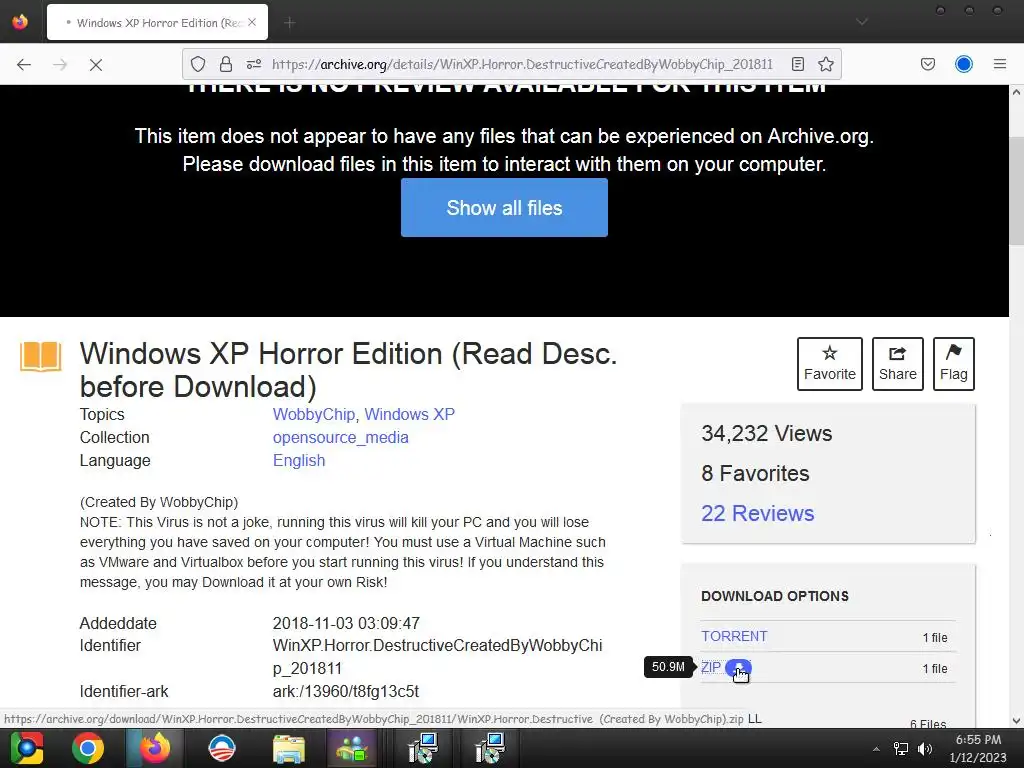Click the ark:/13960/t8fg13c5t identifier text

[x=345, y=691]
